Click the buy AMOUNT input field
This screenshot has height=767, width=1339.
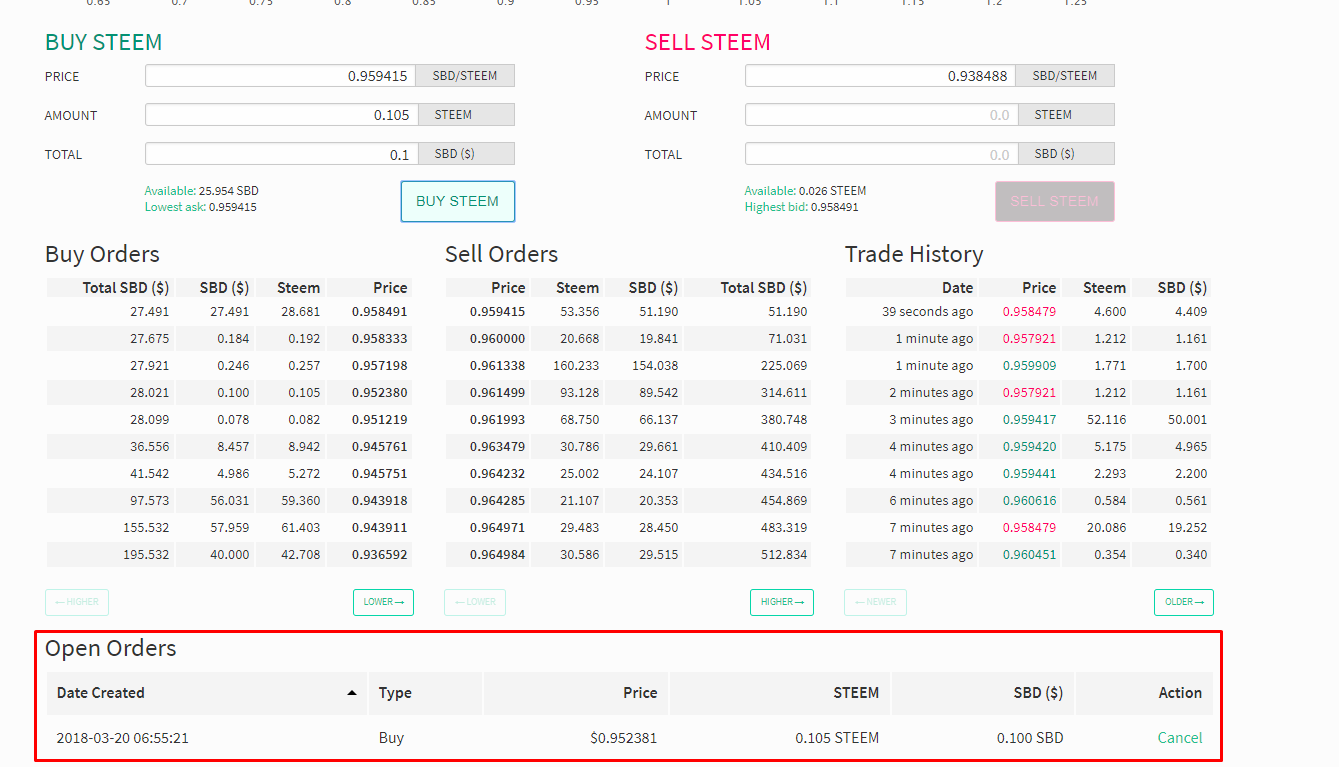tap(281, 115)
